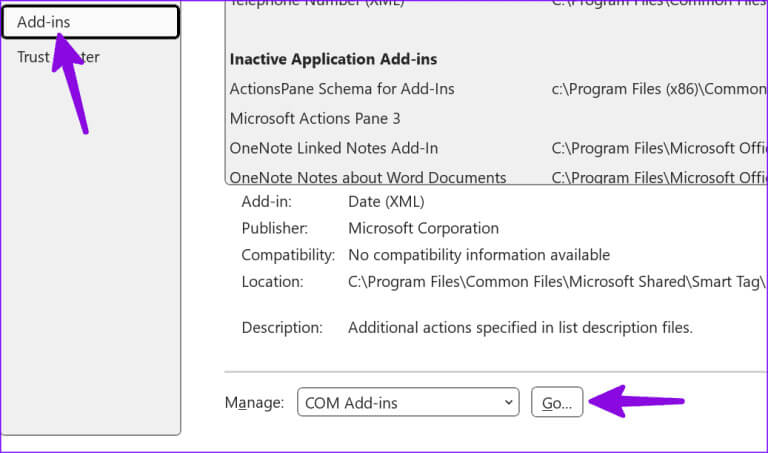Open the Trust Center category
The width and height of the screenshot is (768, 453).
(x=58, y=57)
